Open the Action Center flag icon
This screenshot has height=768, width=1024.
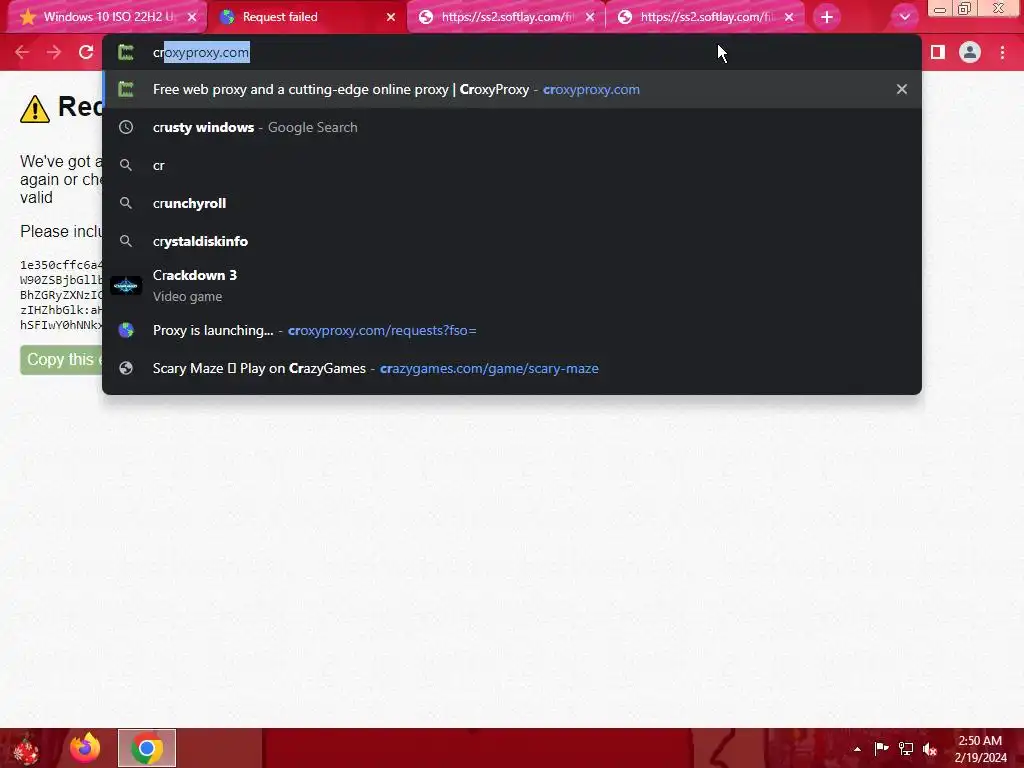click(881, 749)
